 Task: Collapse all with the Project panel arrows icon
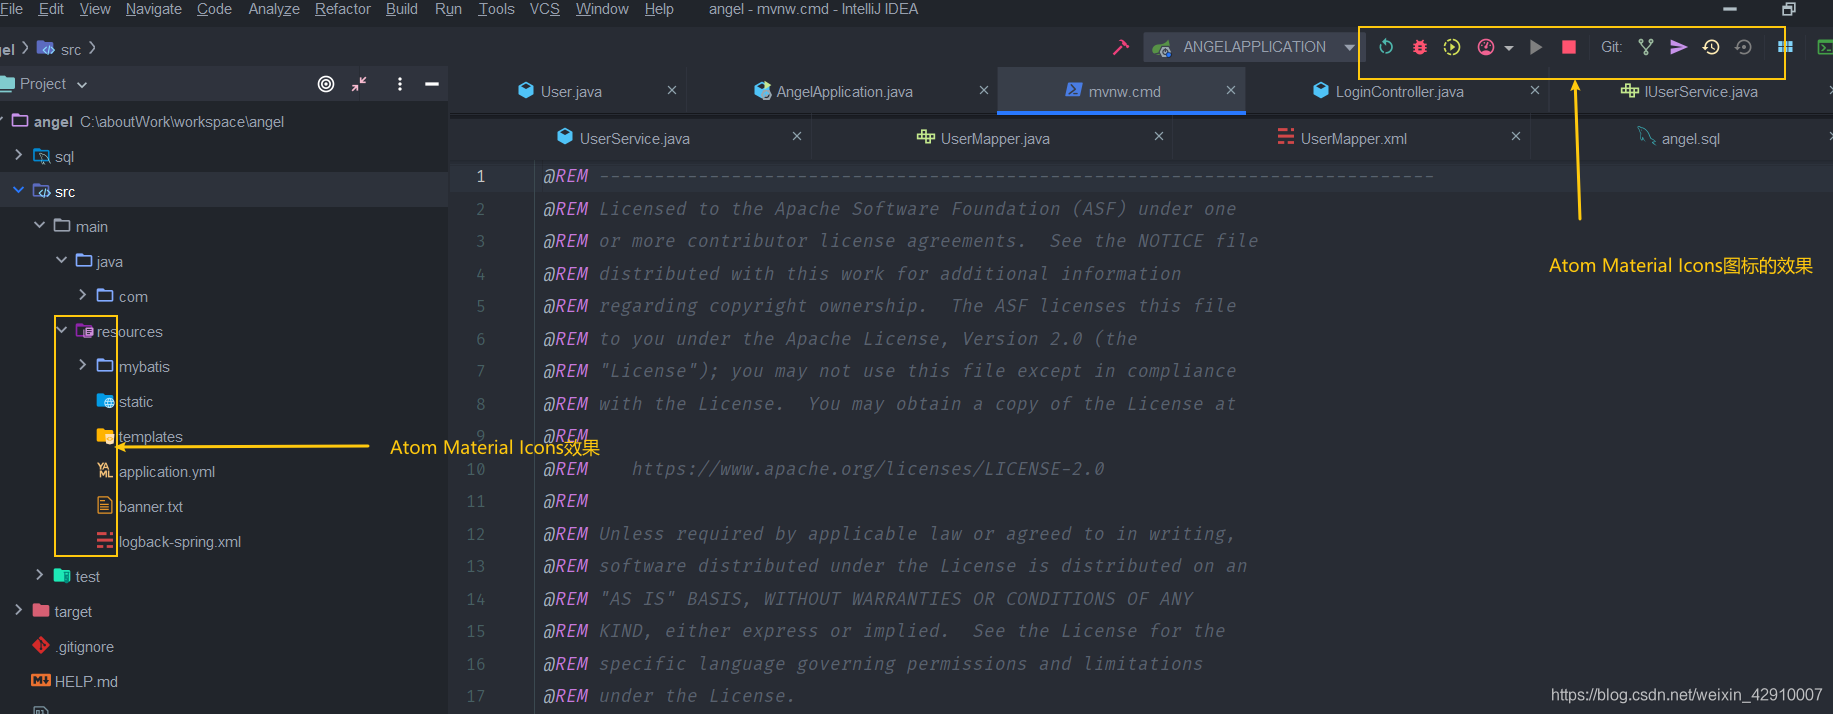(x=359, y=84)
